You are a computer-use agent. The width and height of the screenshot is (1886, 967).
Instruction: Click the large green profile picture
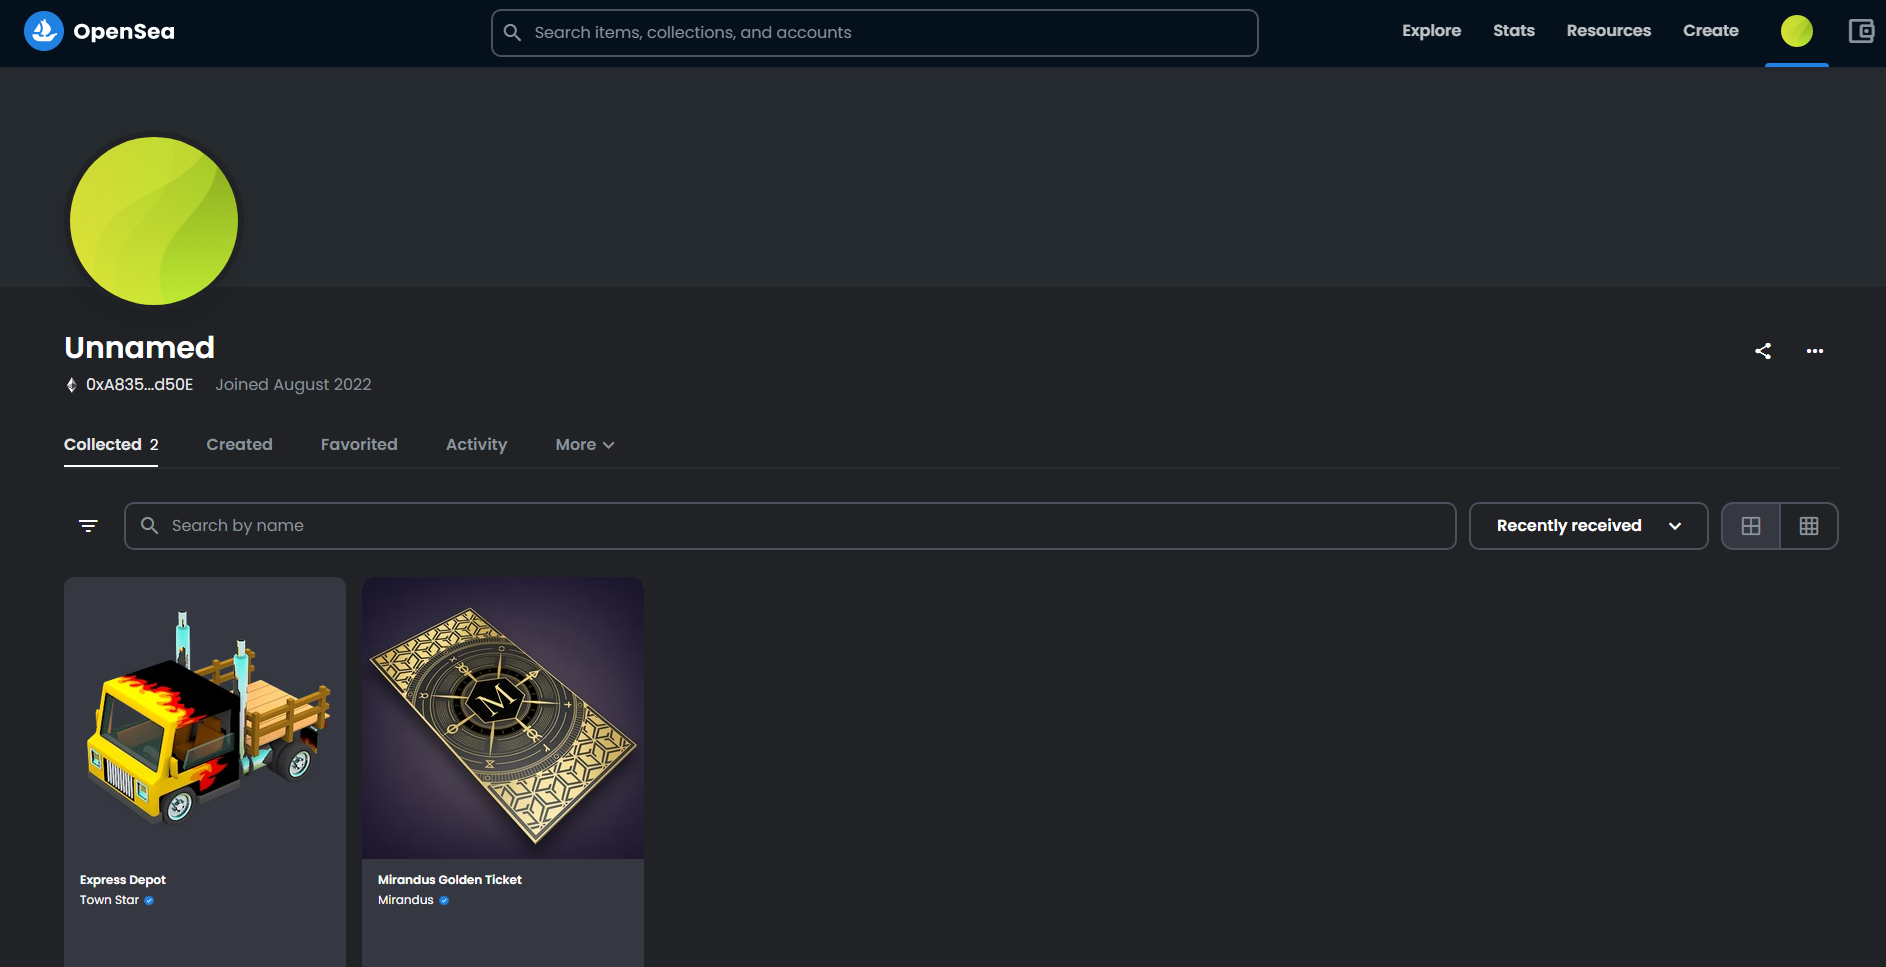point(154,221)
